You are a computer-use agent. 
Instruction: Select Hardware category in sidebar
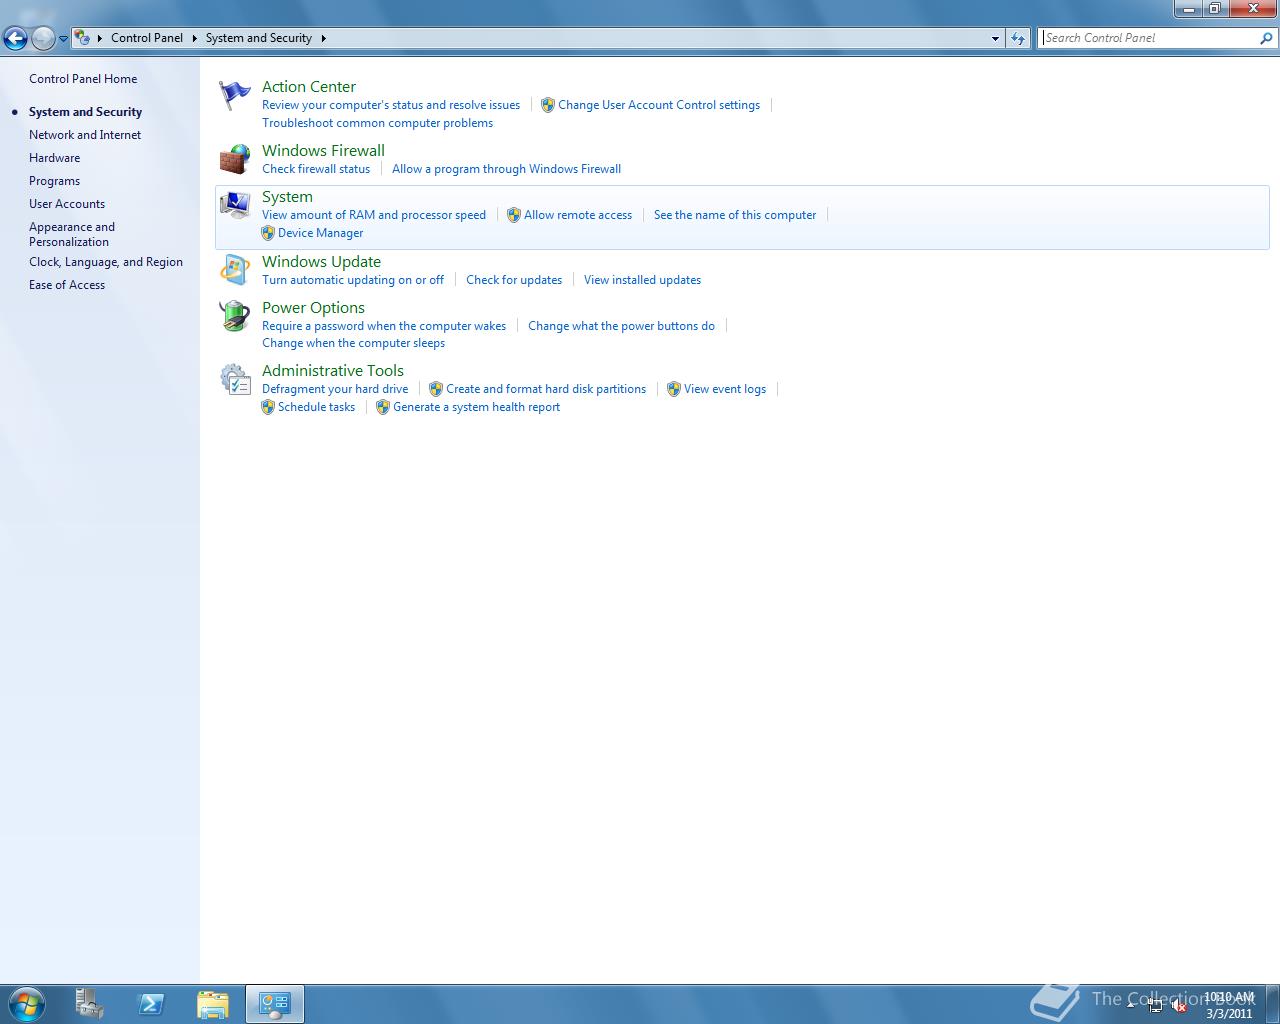tap(54, 158)
